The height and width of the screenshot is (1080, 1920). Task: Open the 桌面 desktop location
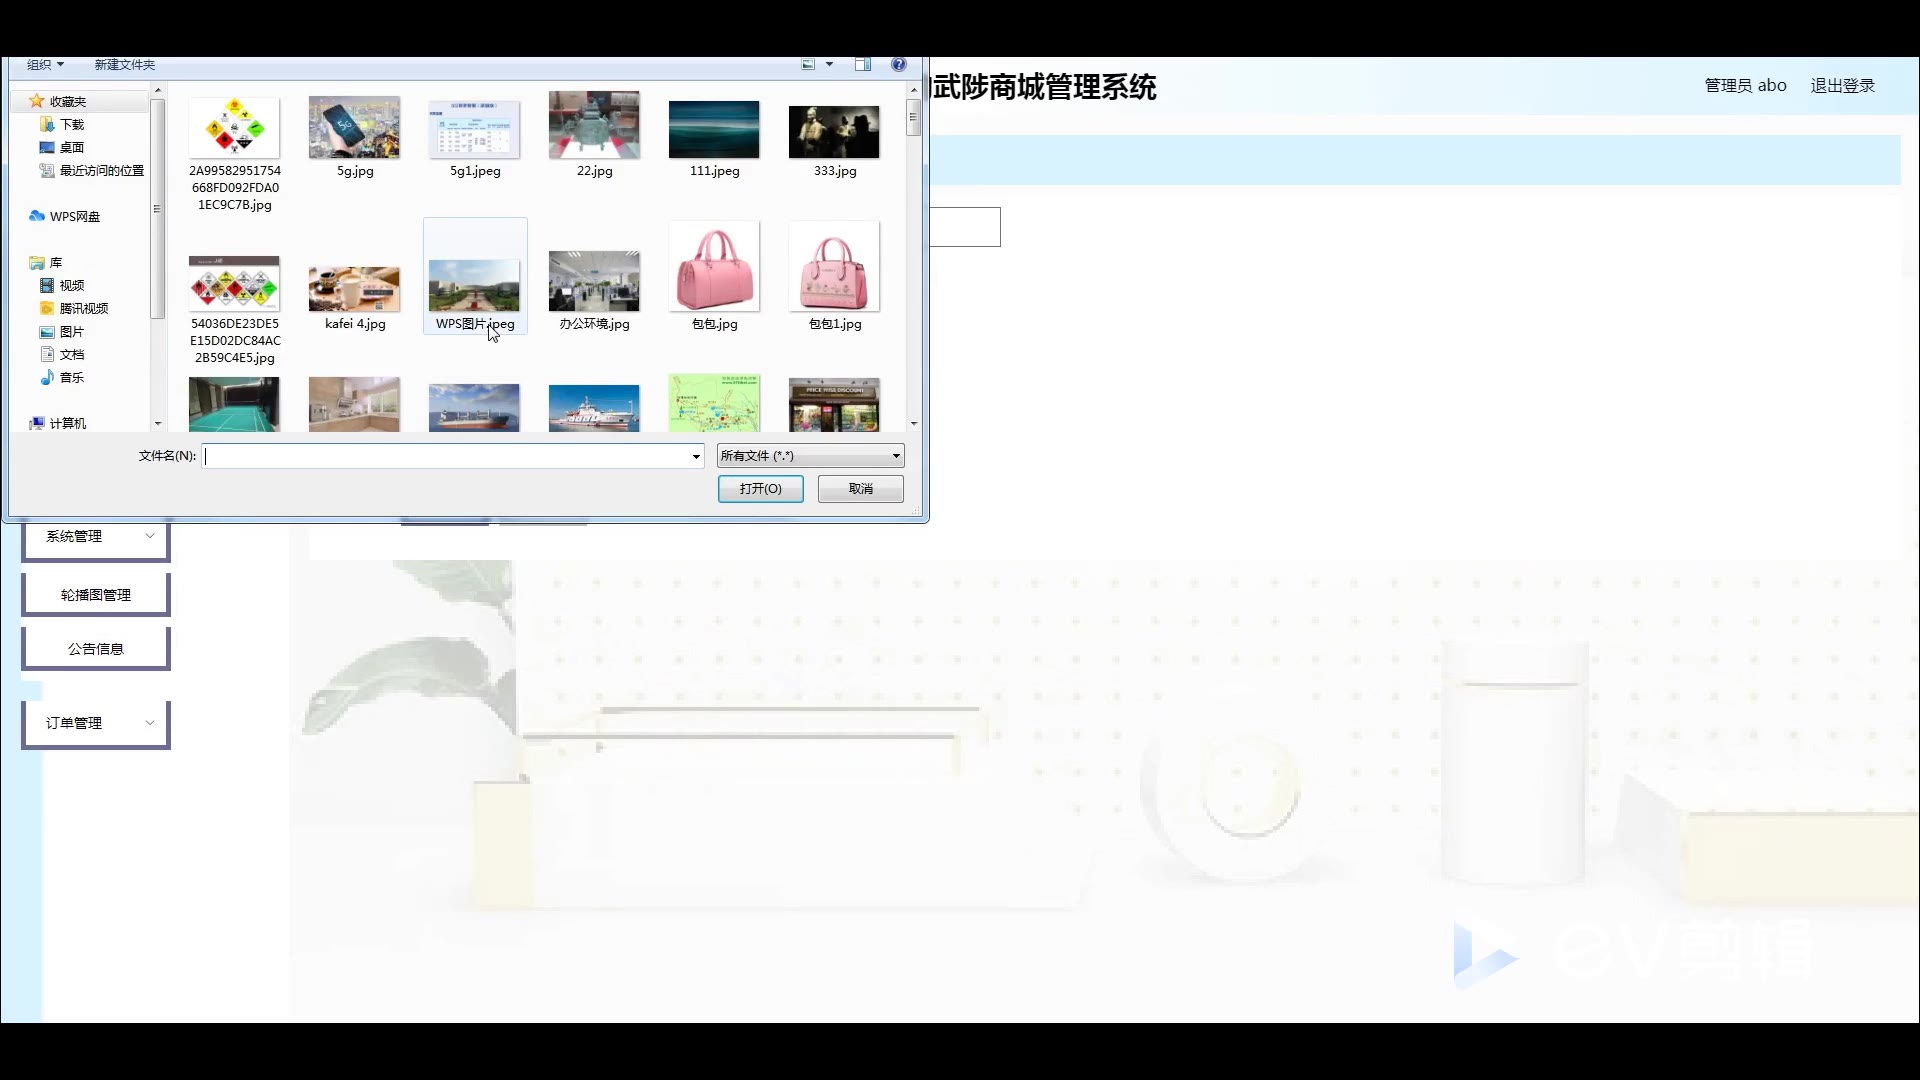pyautogui.click(x=72, y=147)
